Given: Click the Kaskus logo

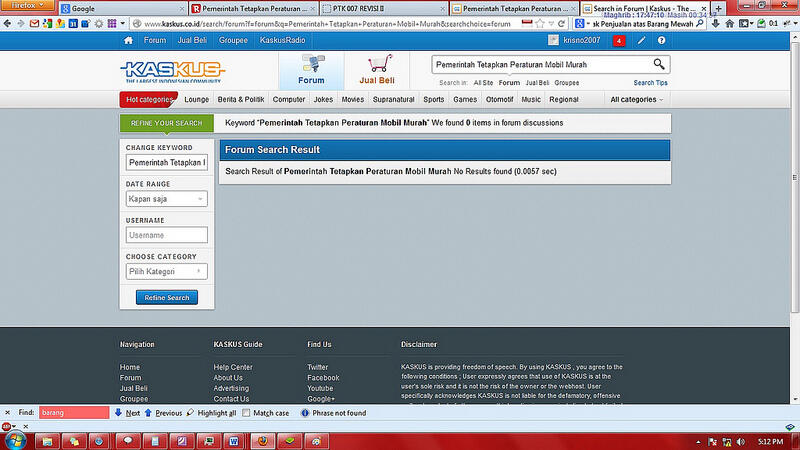Looking at the screenshot, I should 173,71.
